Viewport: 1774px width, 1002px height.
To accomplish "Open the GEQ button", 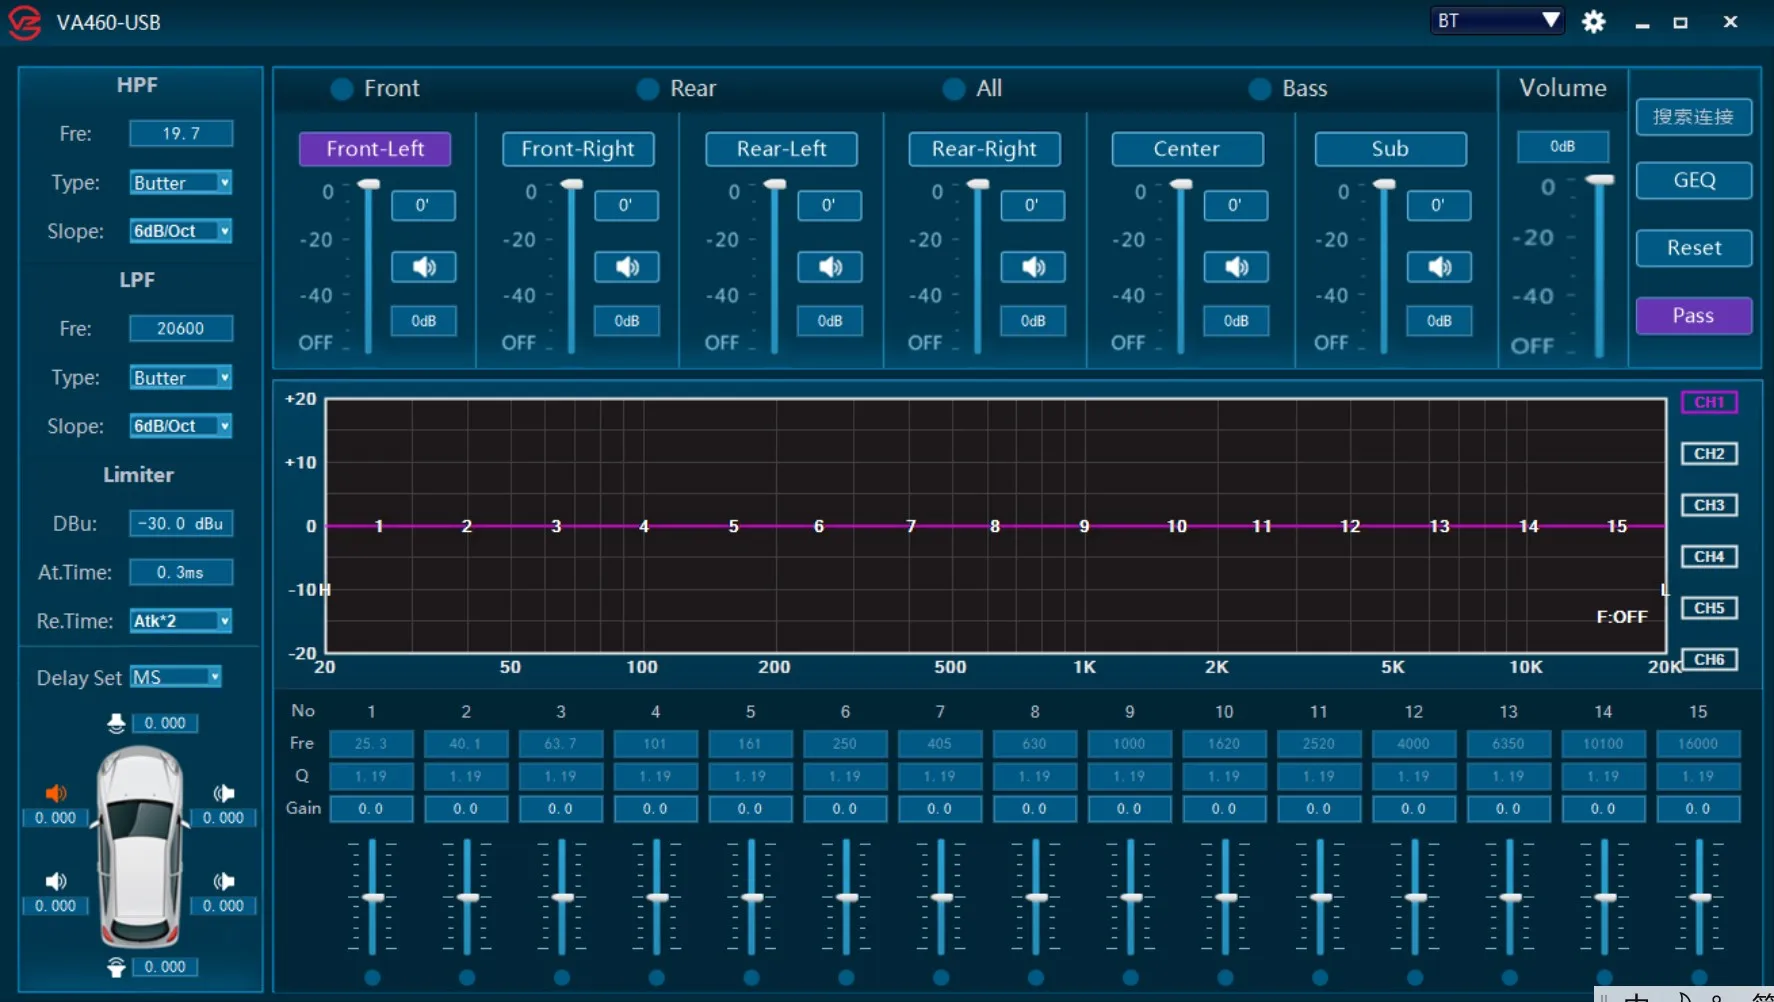I will [1693, 180].
